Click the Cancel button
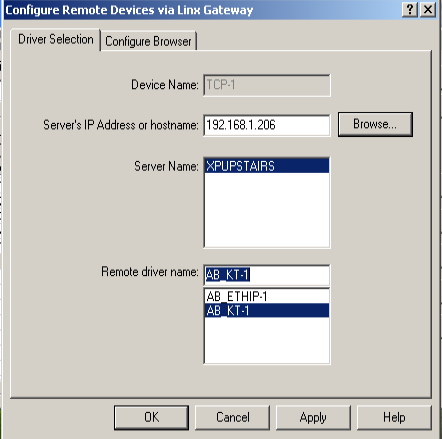The width and height of the screenshot is (442, 439). point(232,417)
